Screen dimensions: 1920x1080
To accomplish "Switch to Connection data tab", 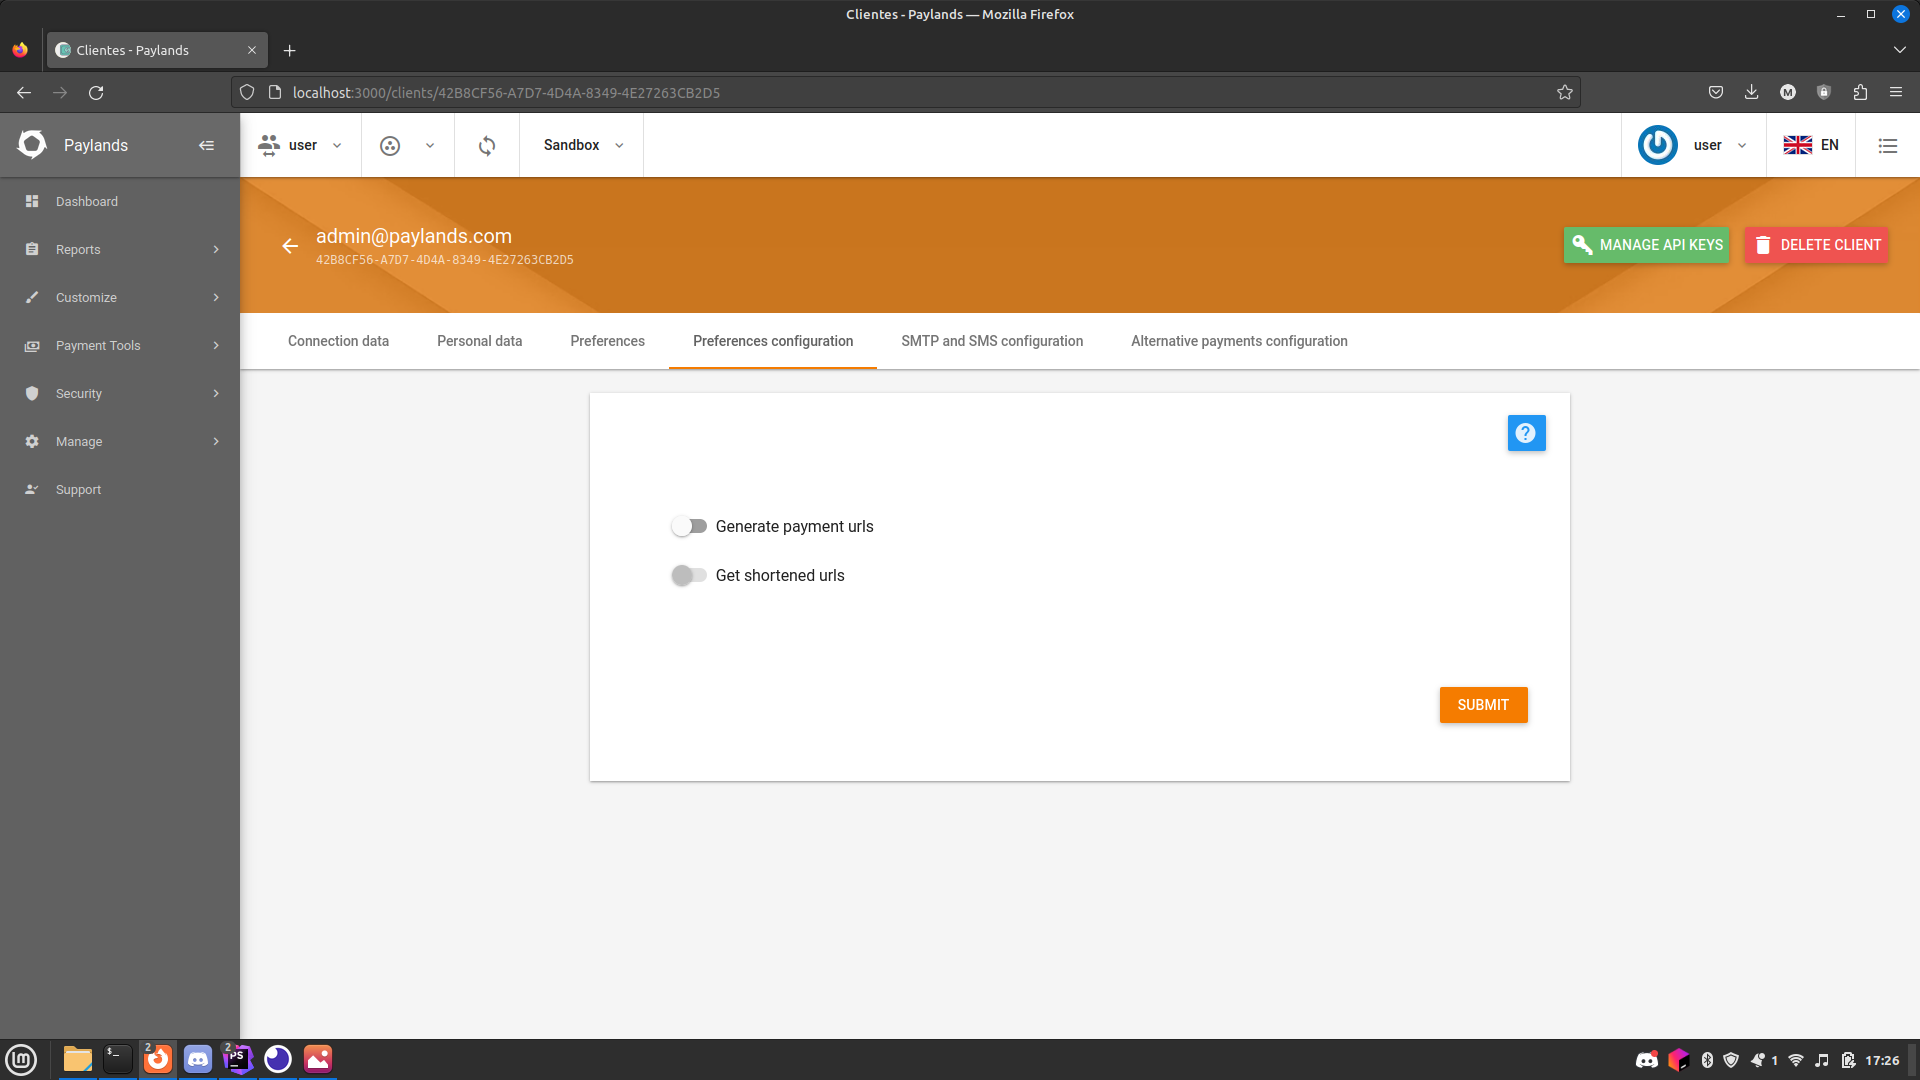I will tap(338, 341).
